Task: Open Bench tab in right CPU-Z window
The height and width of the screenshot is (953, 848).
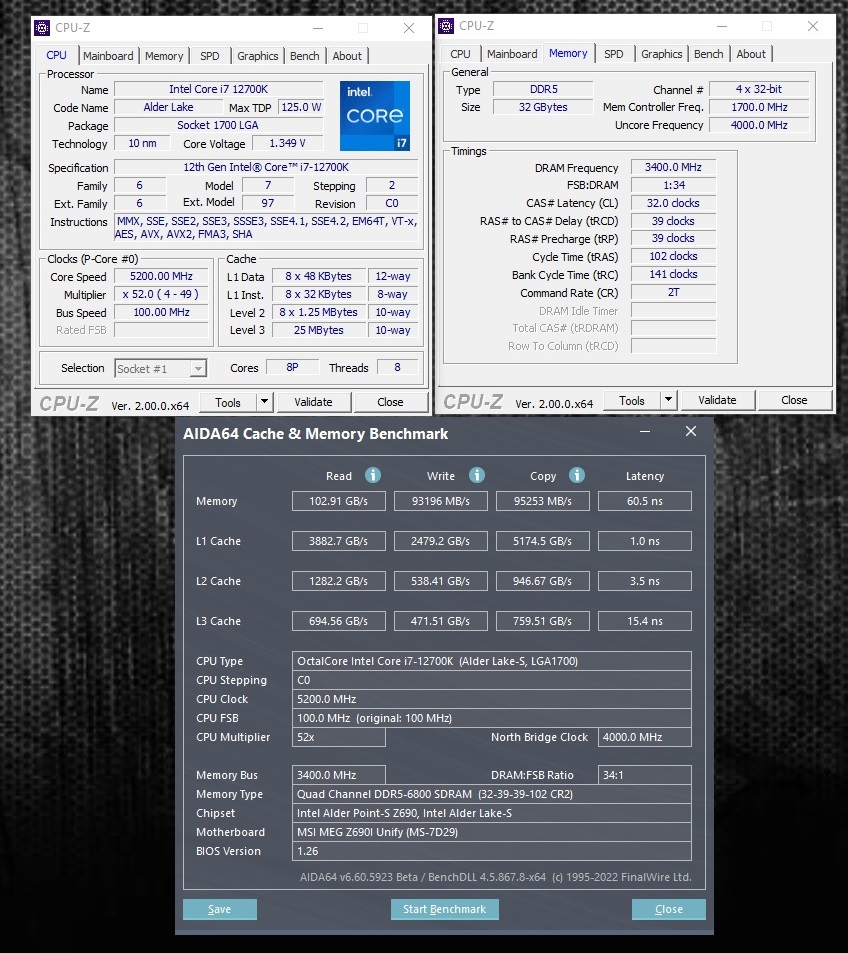Action: (709, 54)
